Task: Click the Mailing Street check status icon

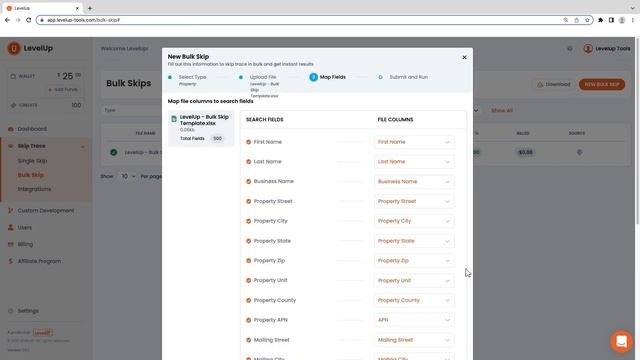Action: point(248,340)
